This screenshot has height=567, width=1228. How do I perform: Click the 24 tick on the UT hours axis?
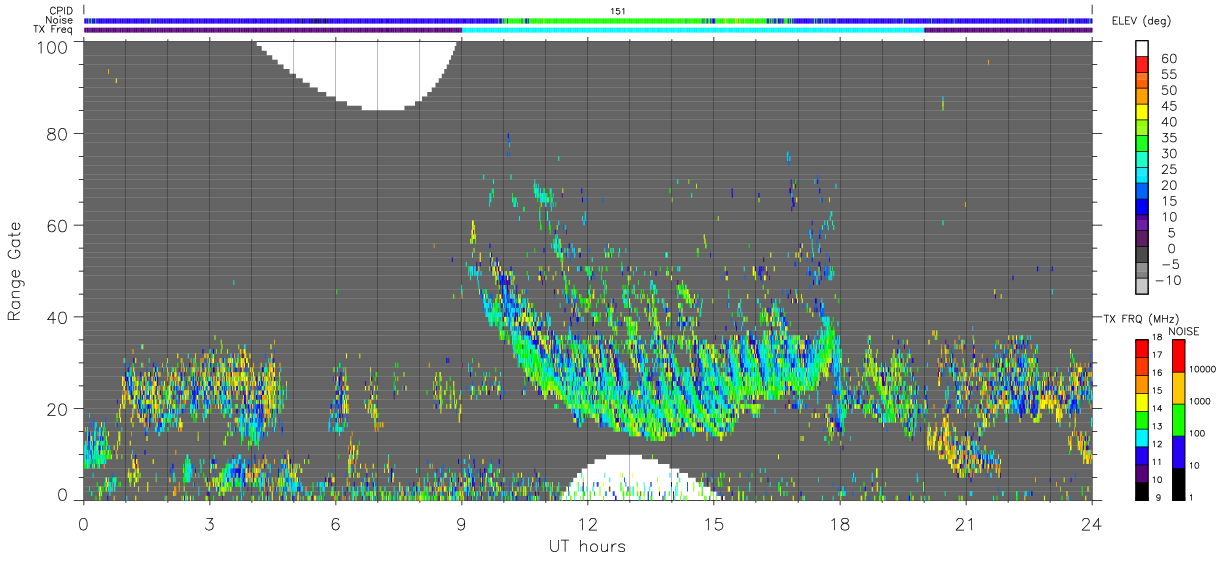pyautogui.click(x=1091, y=524)
